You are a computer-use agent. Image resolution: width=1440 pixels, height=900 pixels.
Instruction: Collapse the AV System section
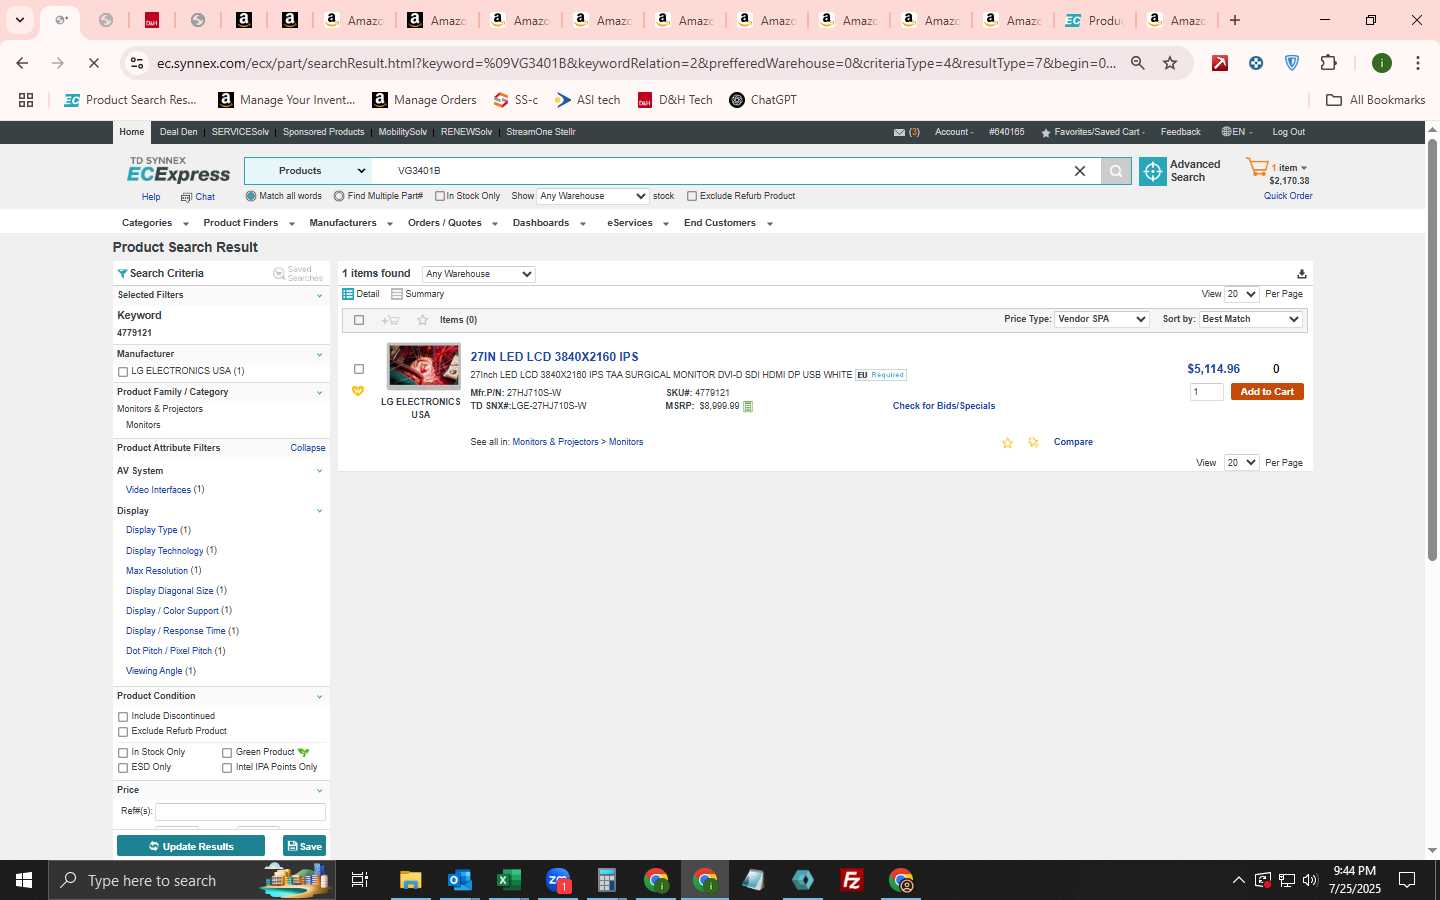pos(319,471)
